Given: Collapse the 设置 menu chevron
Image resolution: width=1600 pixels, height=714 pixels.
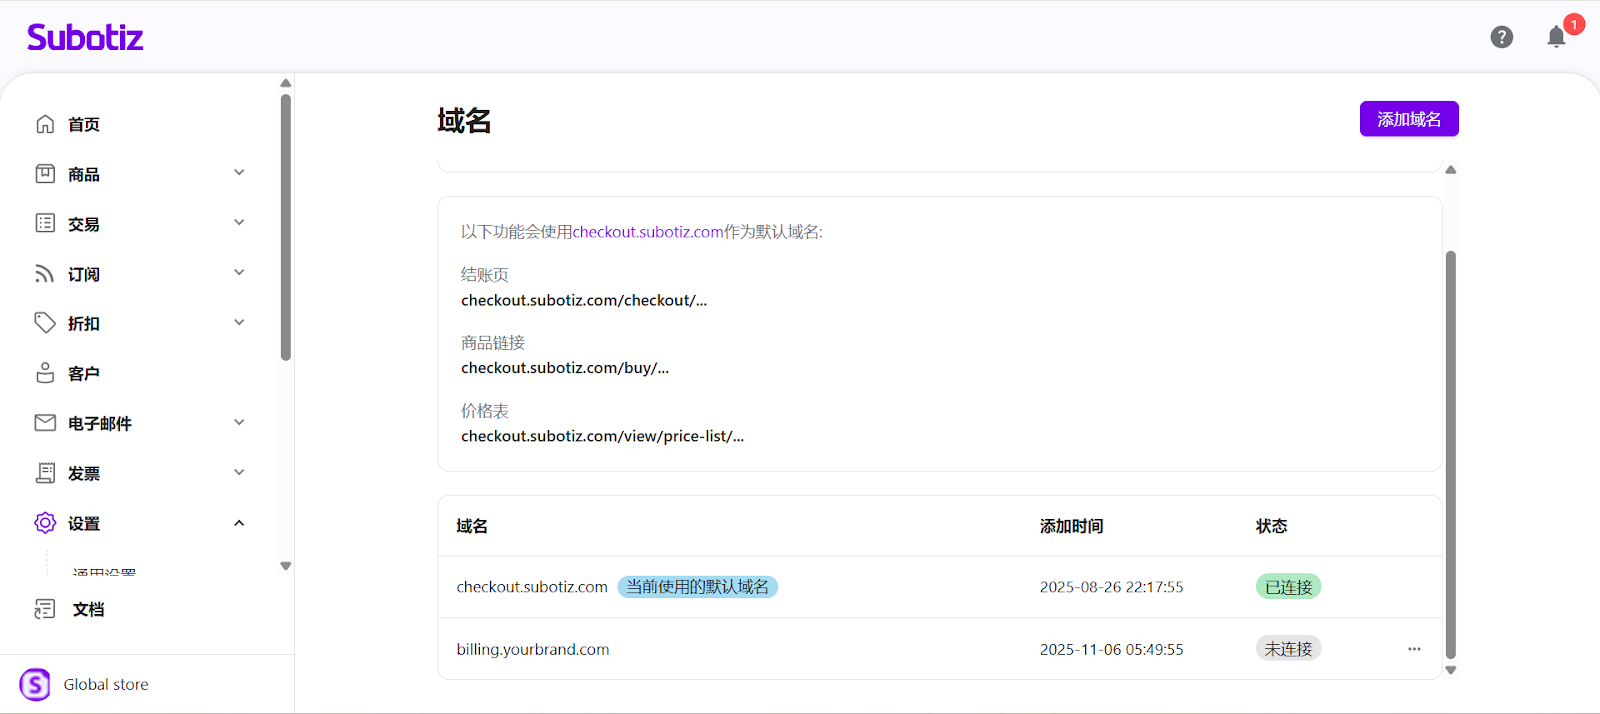Looking at the screenshot, I should pyautogui.click(x=239, y=523).
